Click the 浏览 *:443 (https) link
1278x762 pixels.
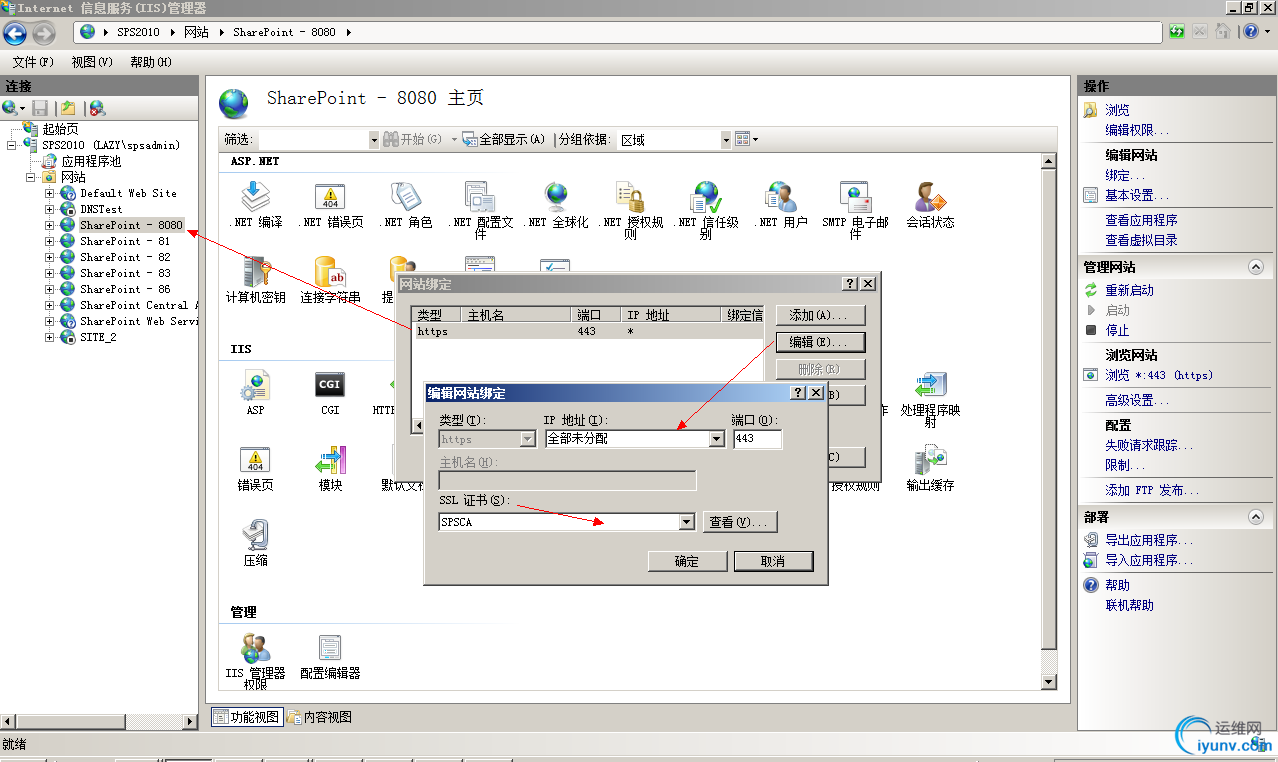point(1159,375)
